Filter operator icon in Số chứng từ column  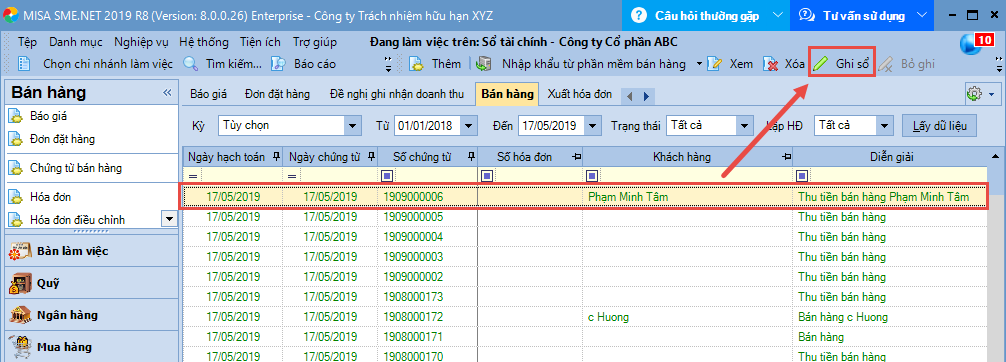[386, 175]
